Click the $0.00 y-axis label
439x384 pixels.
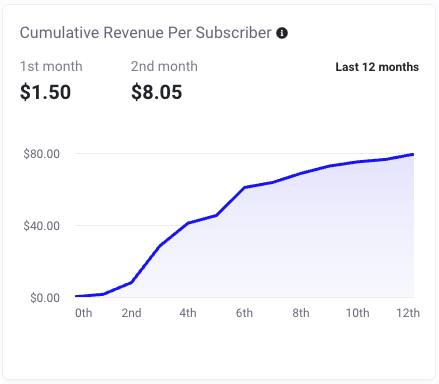45,298
